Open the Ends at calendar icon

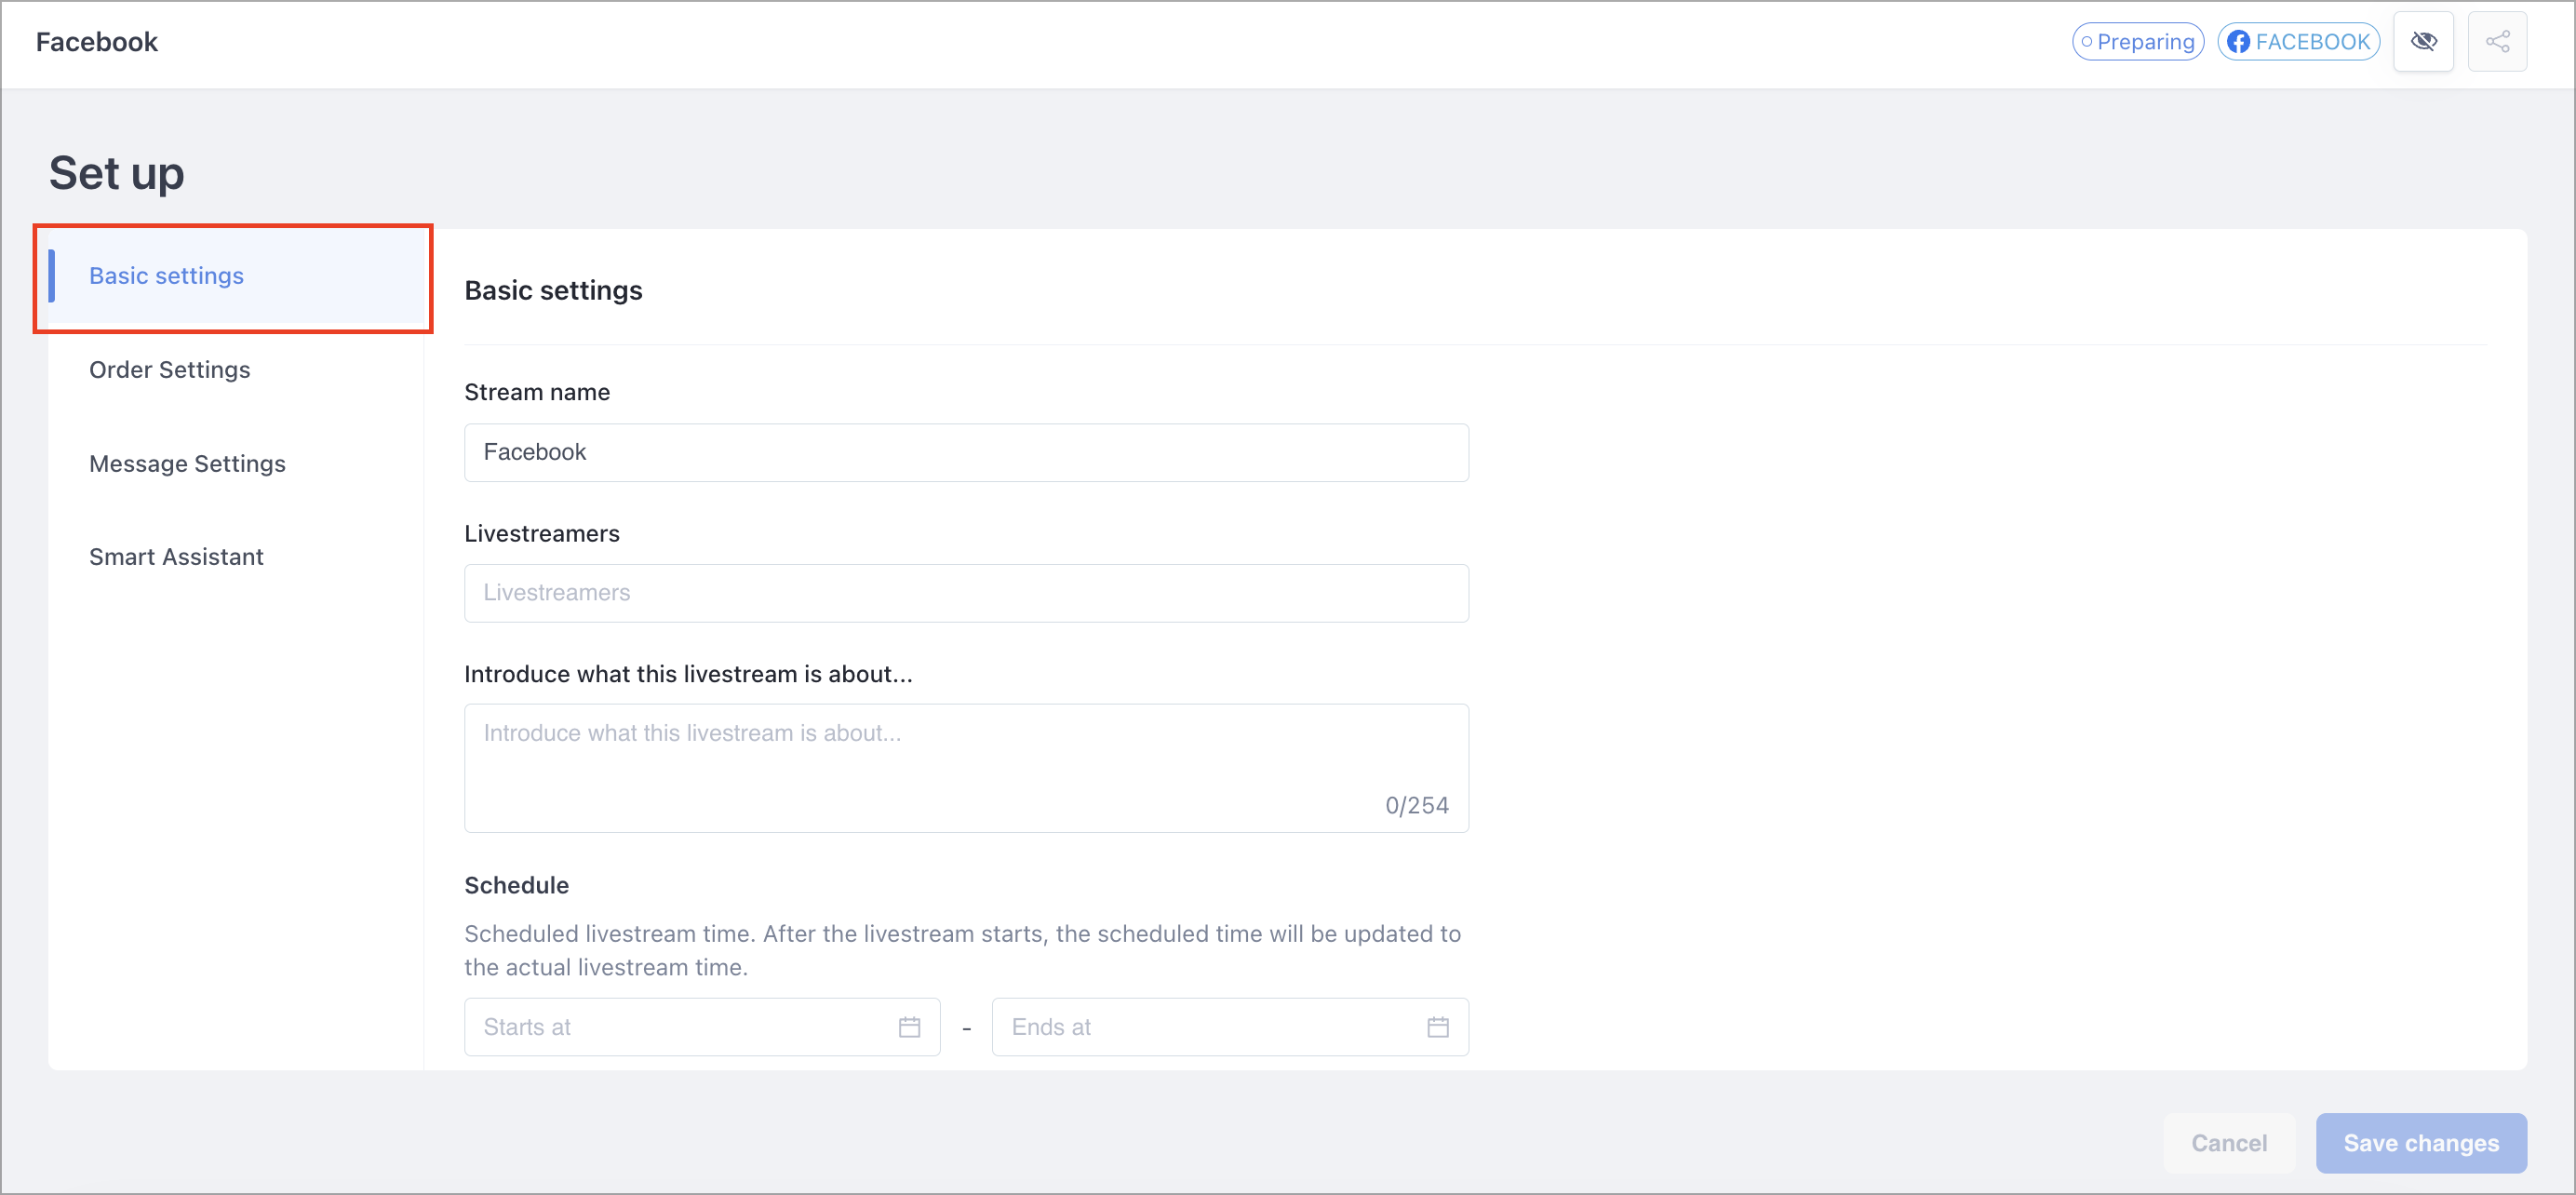pyautogui.click(x=1437, y=1027)
